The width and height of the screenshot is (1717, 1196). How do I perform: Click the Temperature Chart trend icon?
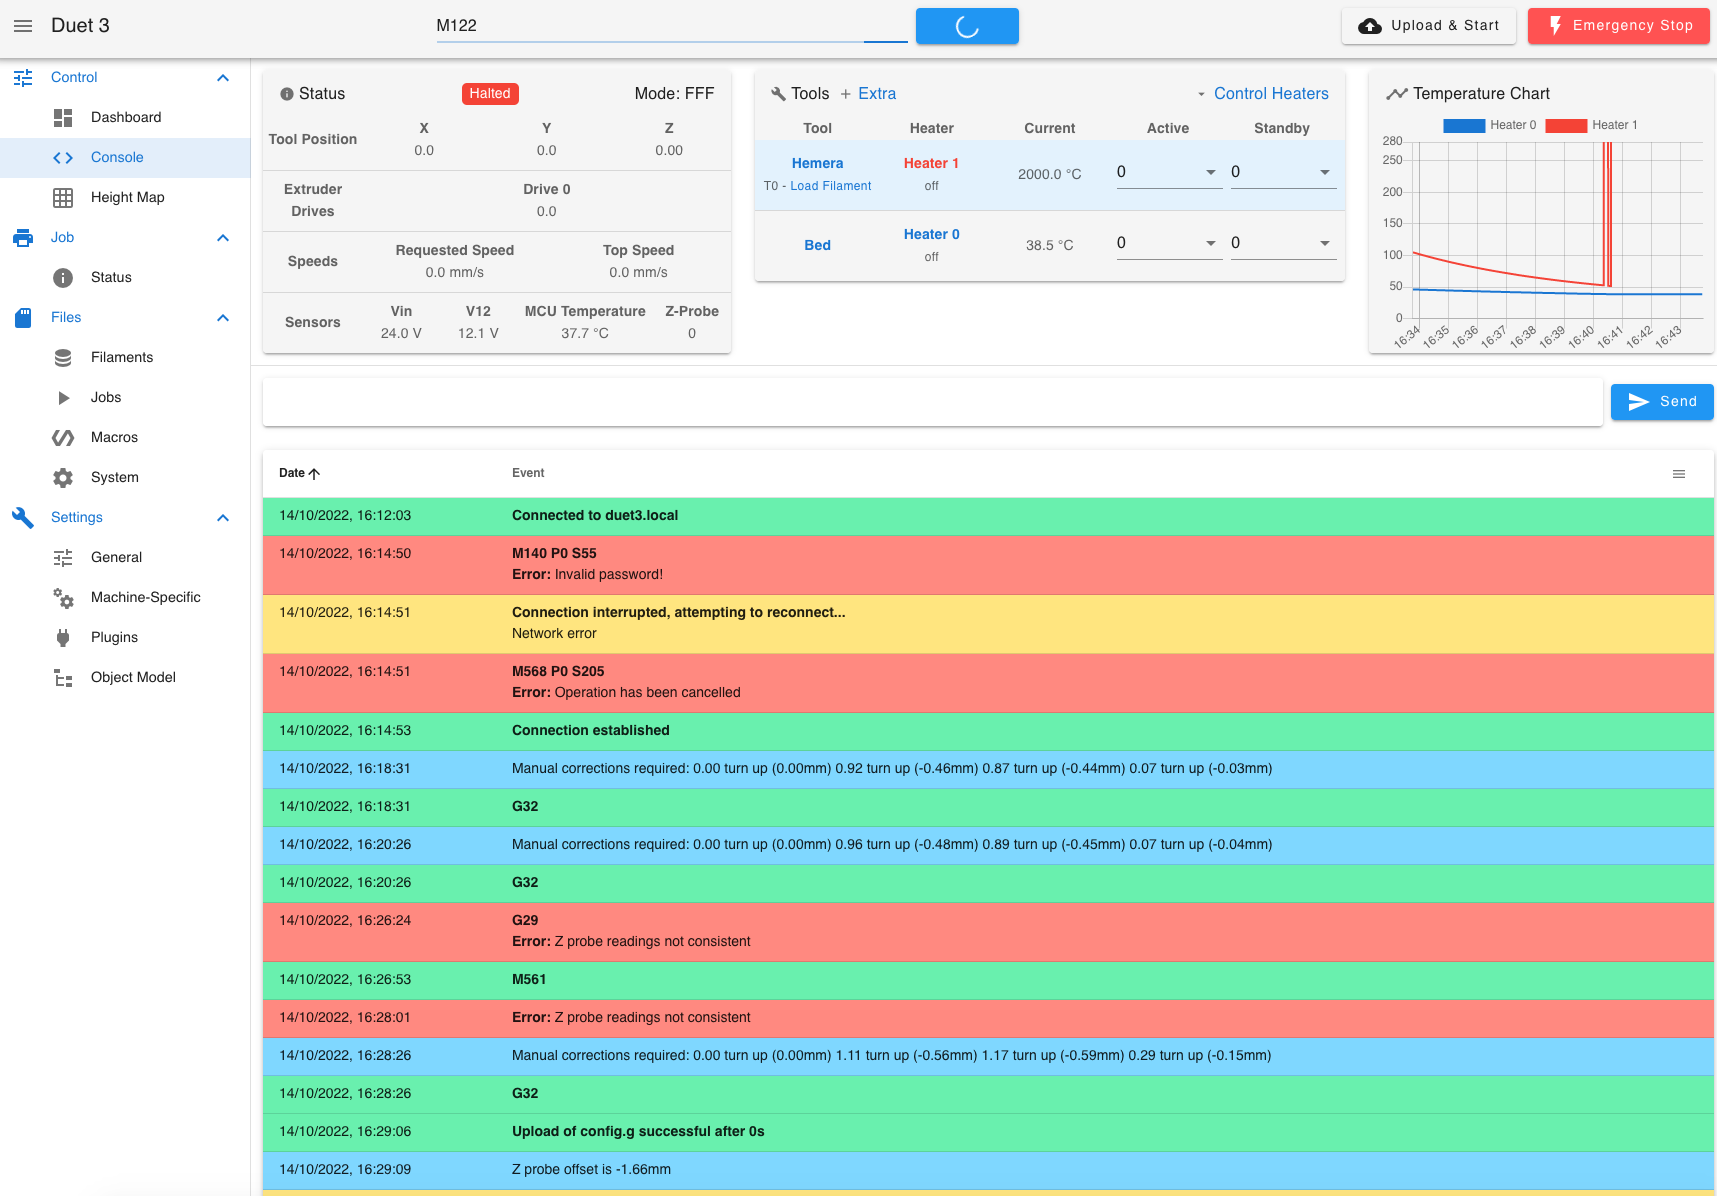(x=1396, y=94)
